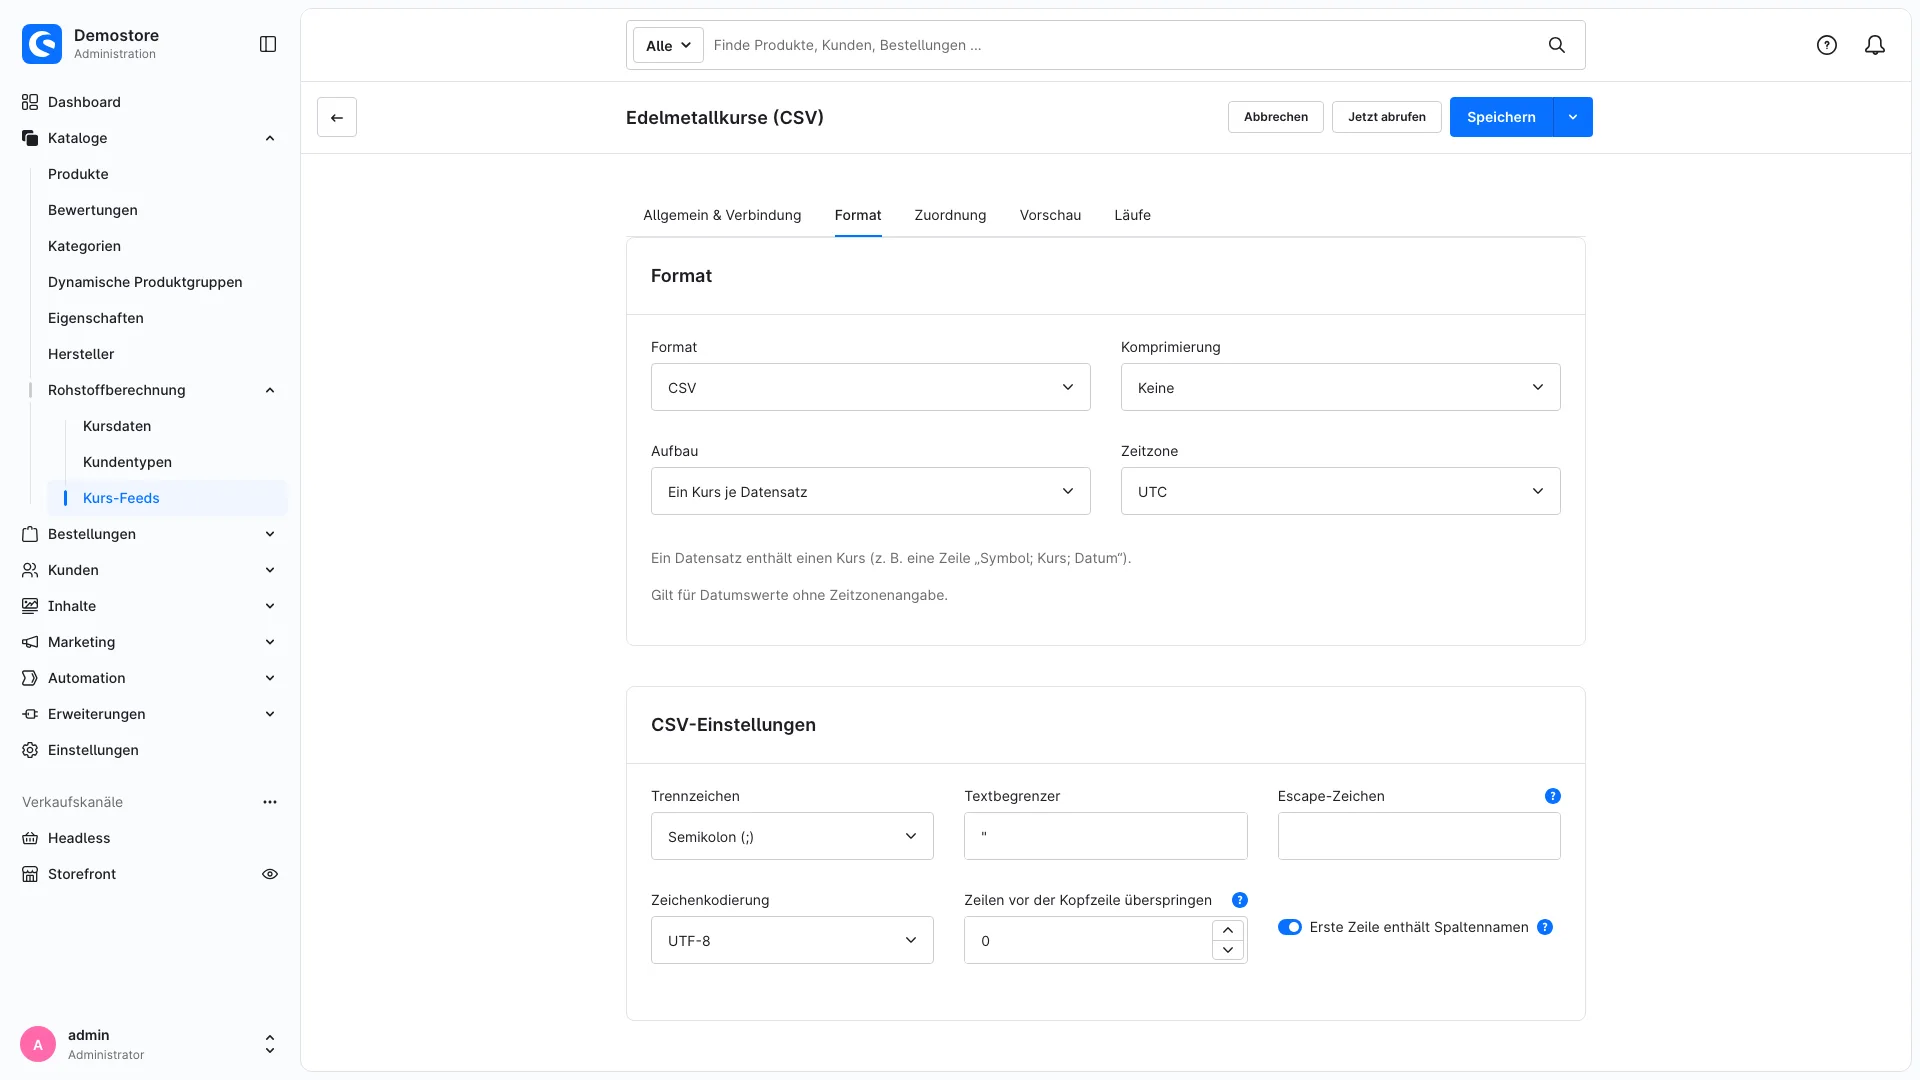Switch to the Läufe tab

(1132, 215)
